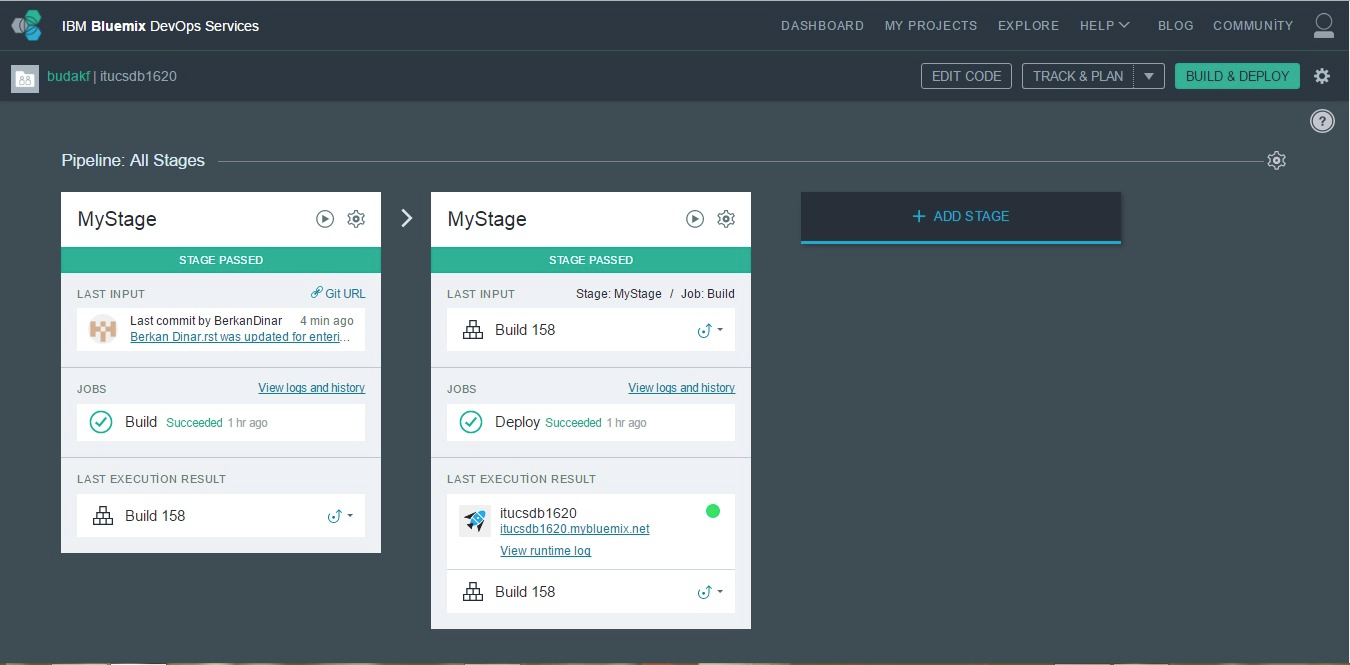Click the budakf owner link
The image size is (1350, 665).
pyautogui.click(x=68, y=76)
